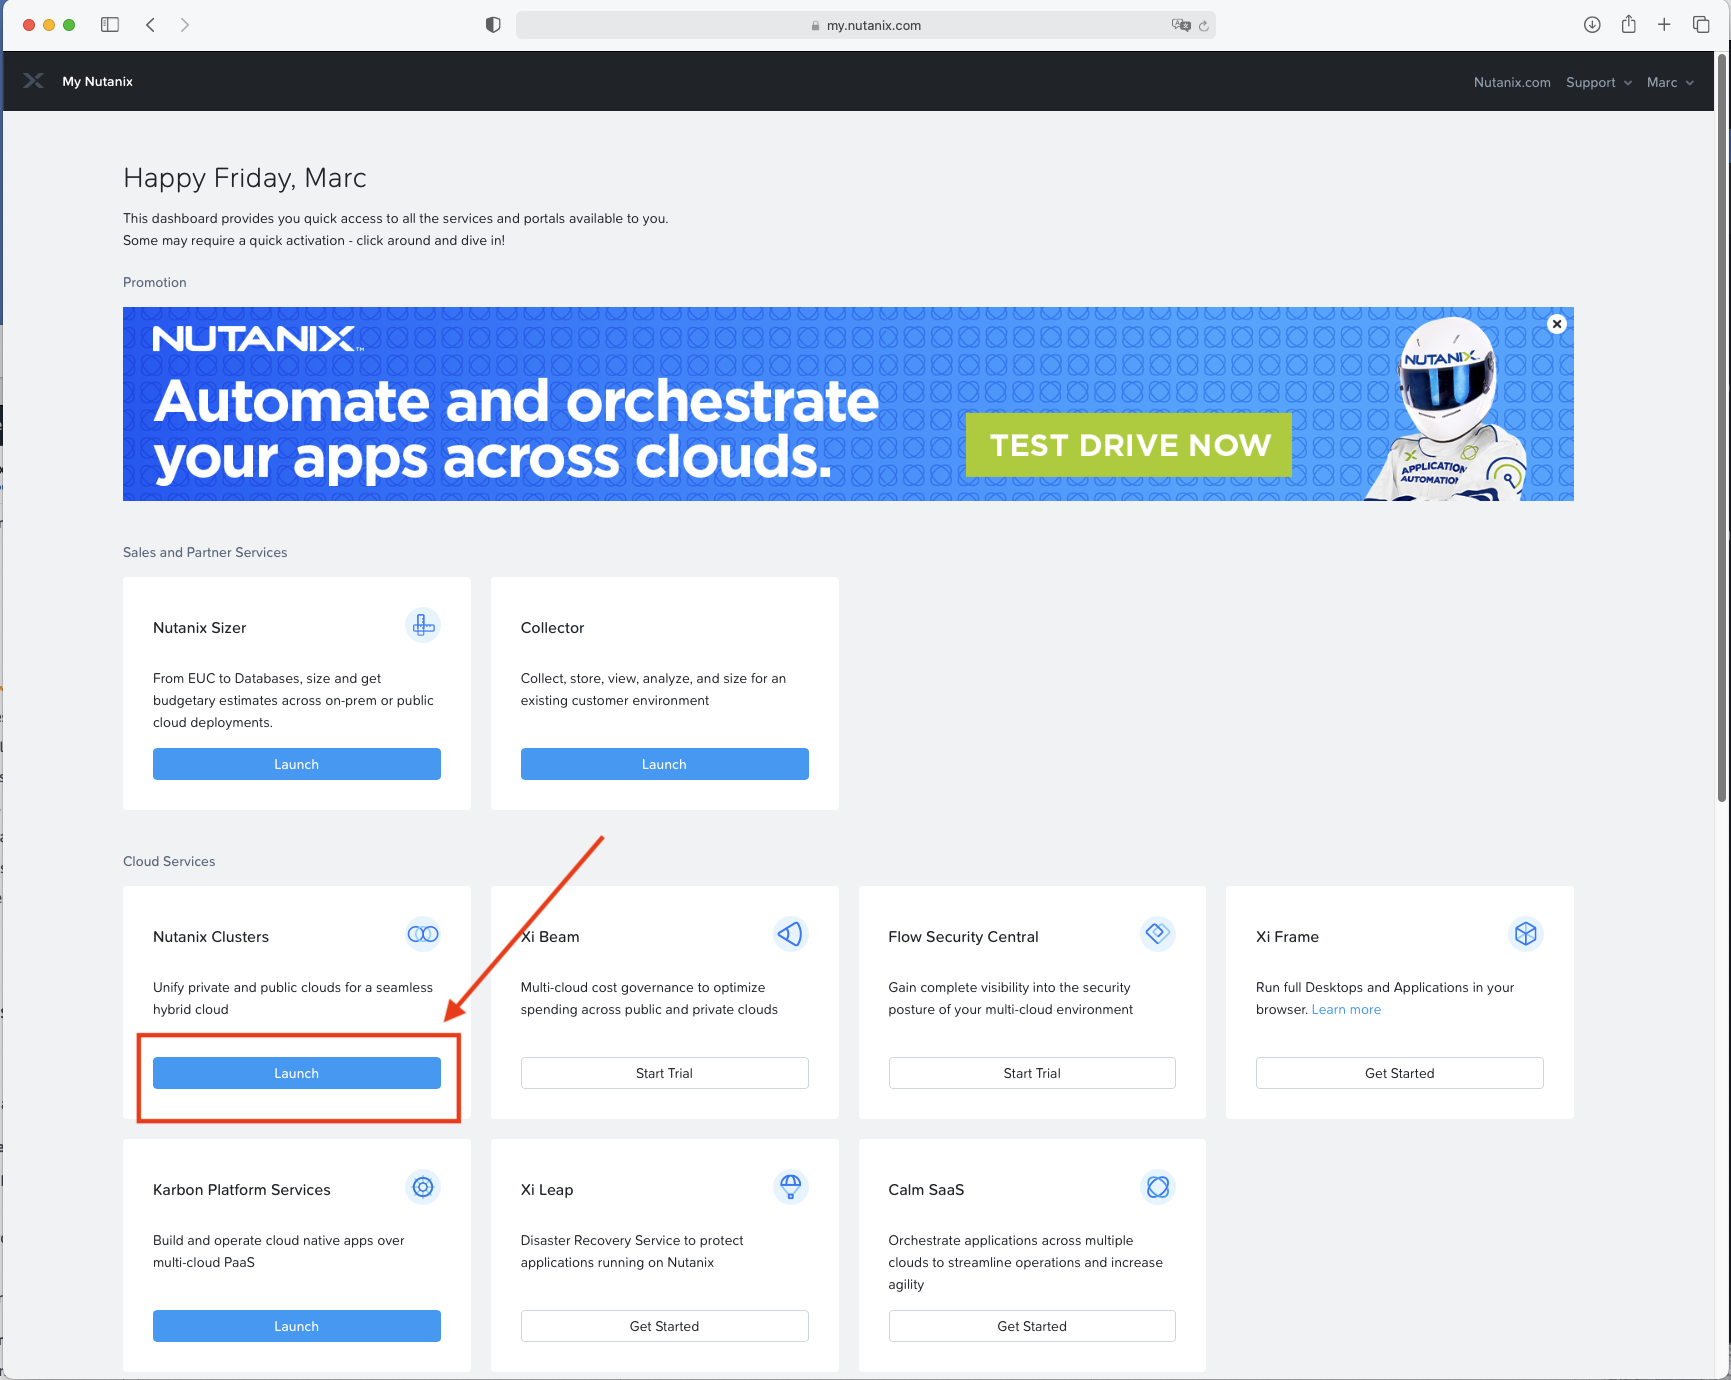Open the Nutanix.com link

pyautogui.click(x=1512, y=82)
